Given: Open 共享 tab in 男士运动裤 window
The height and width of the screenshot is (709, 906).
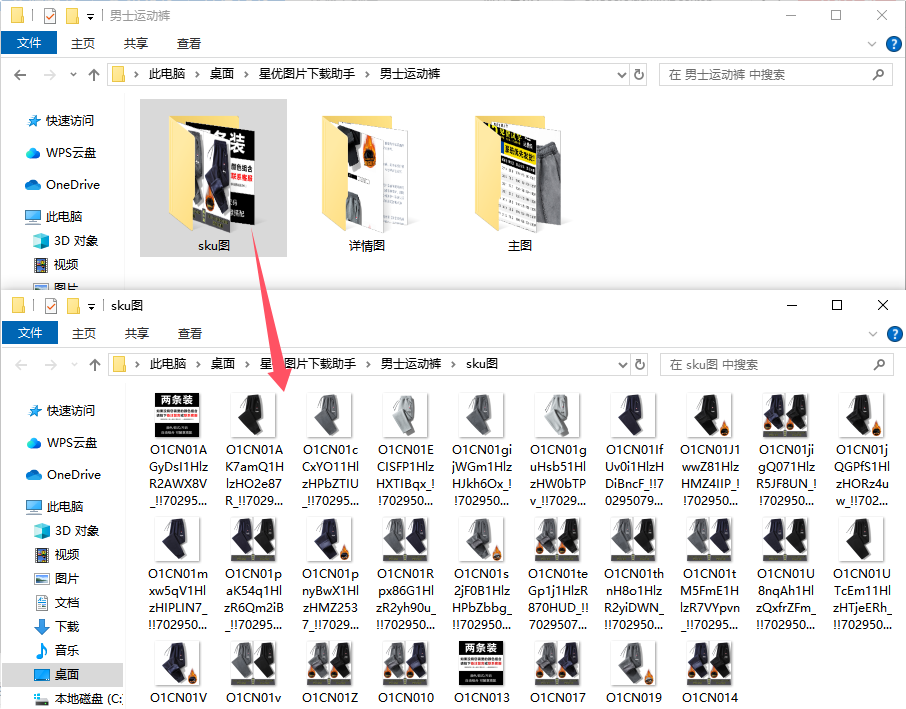Looking at the screenshot, I should [136, 43].
